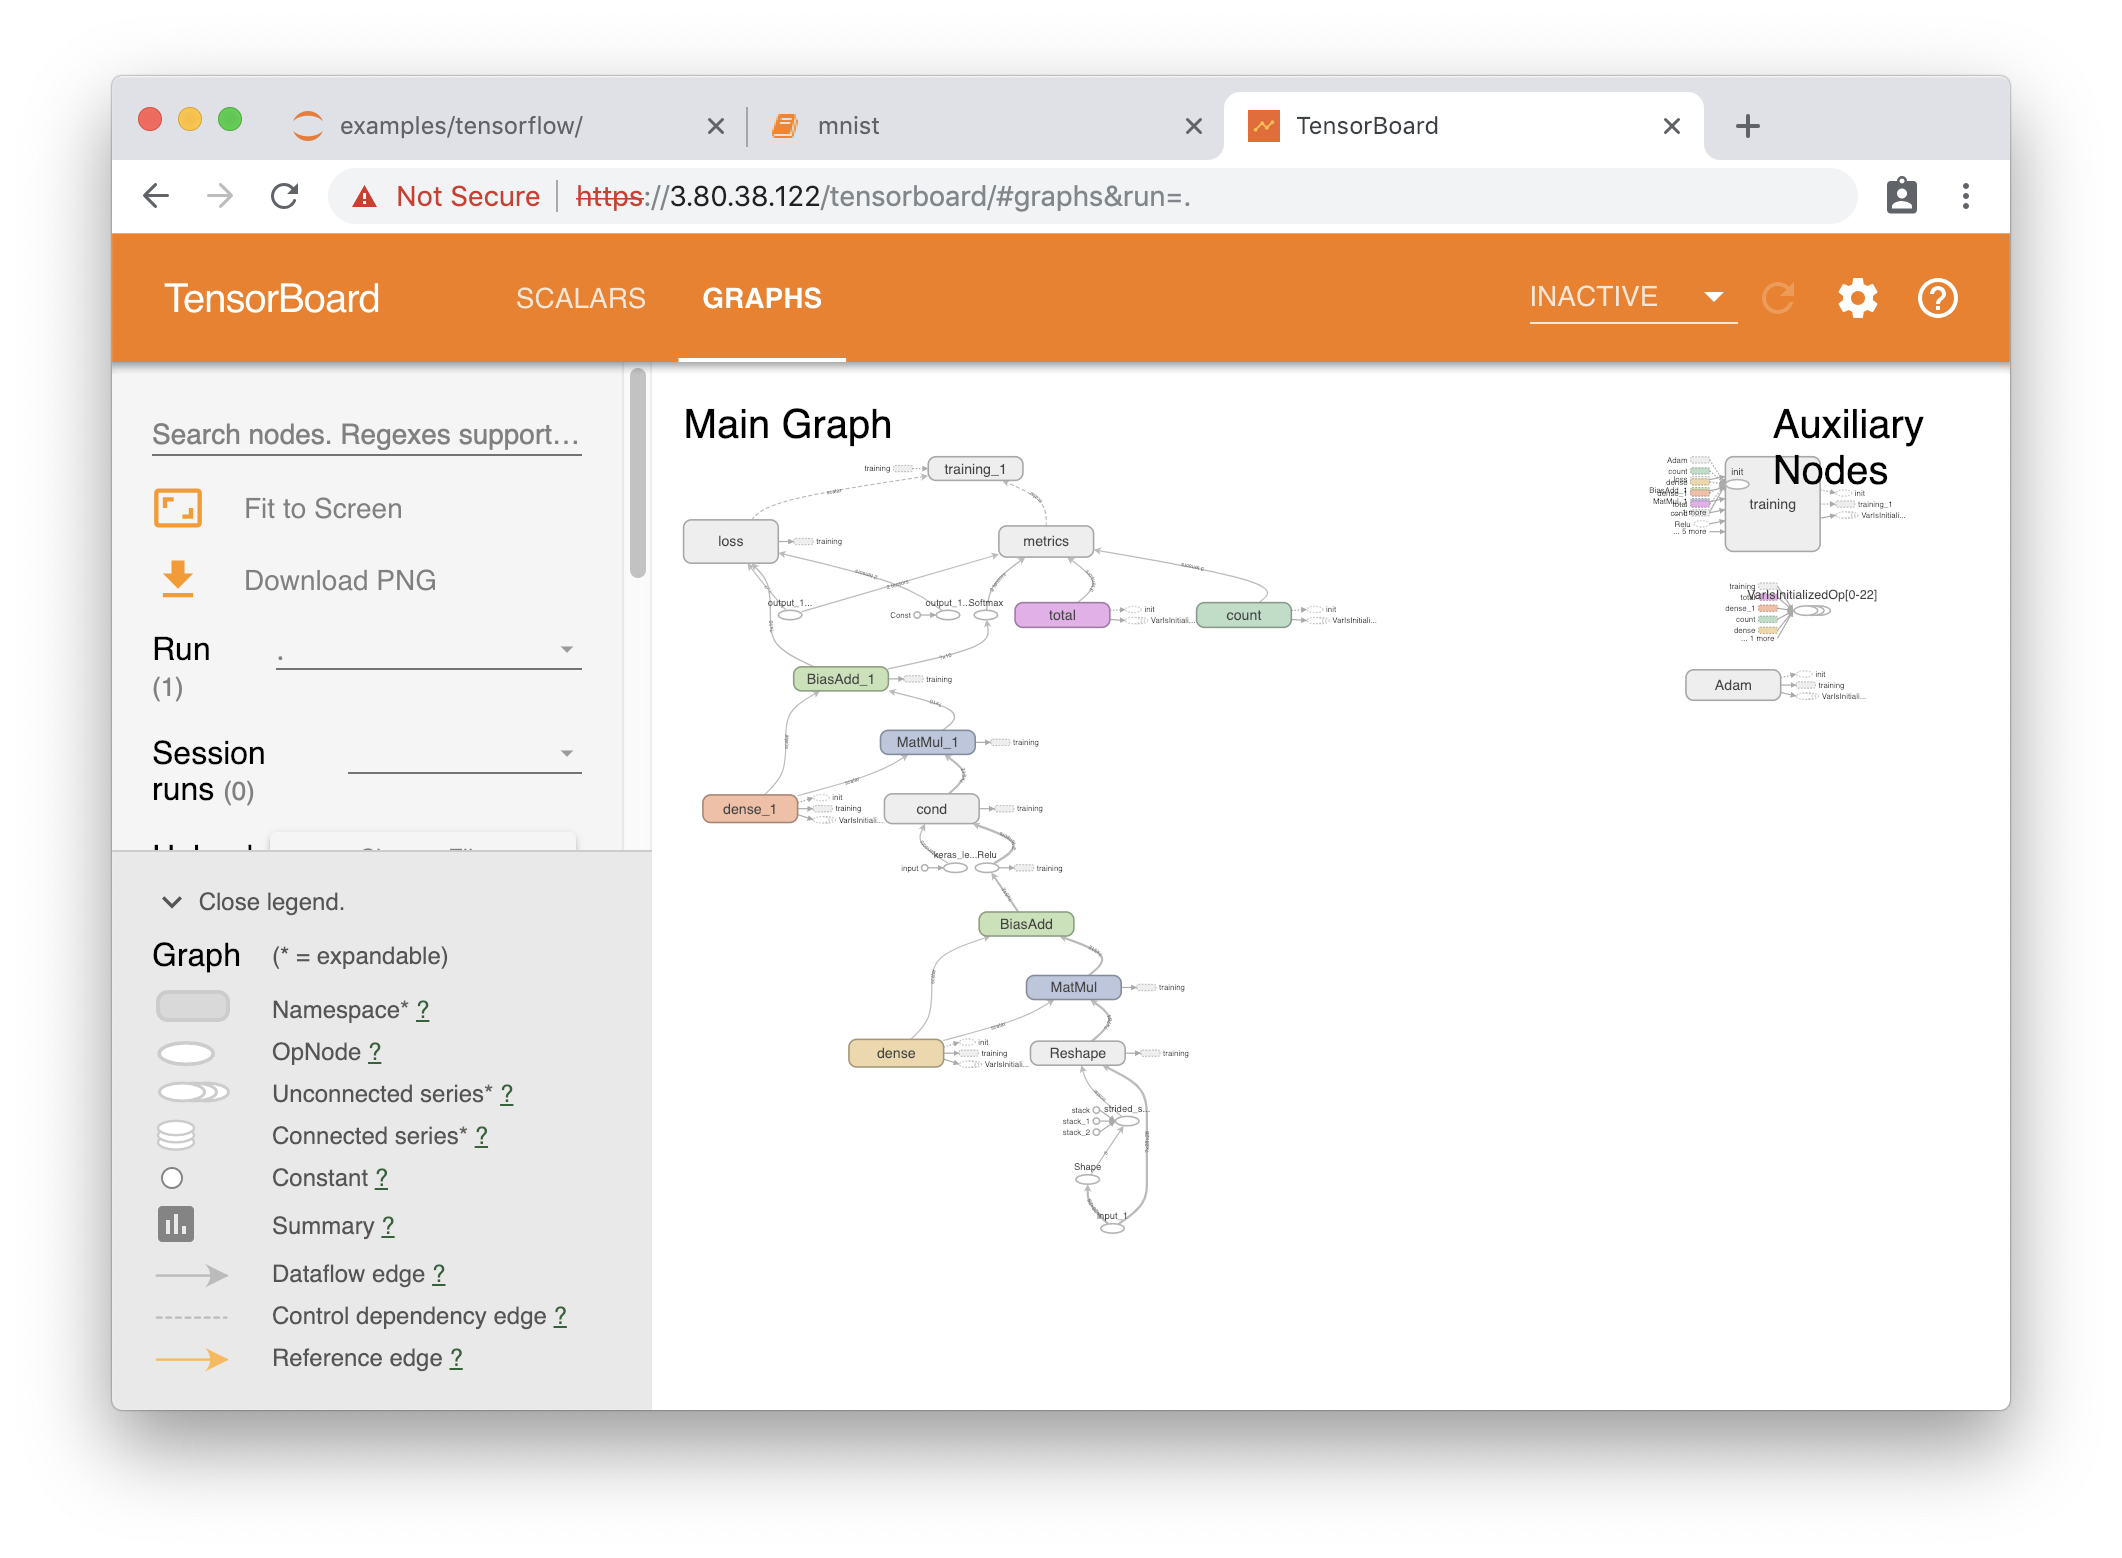Screen dimensions: 2122x1558
Task: Click the TensorBoard title logo
Action: point(271,298)
